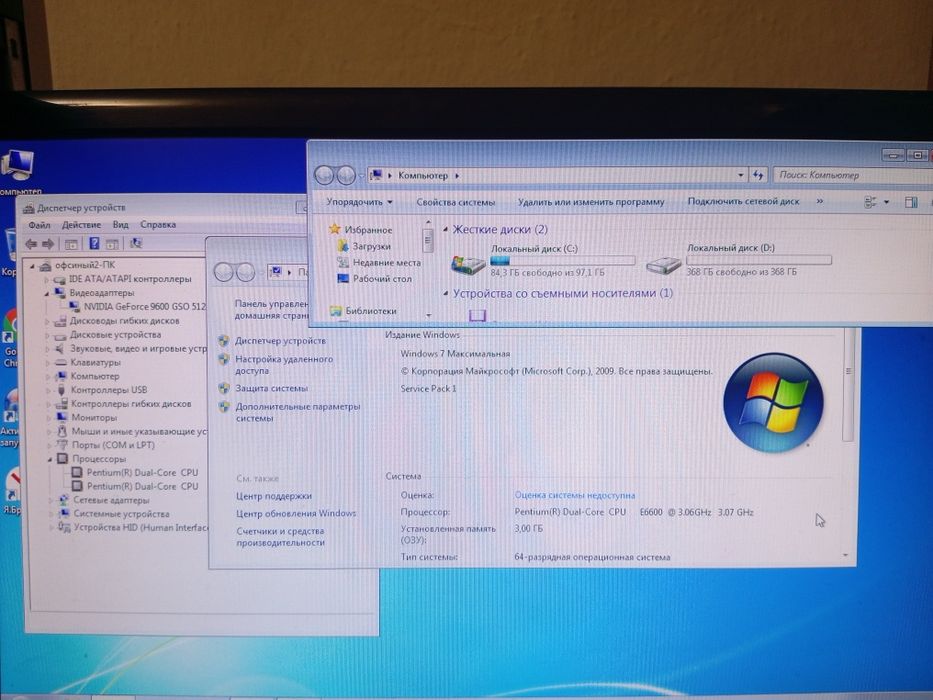Click the scan hardware icon in Device Manager toolbar
The height and width of the screenshot is (700, 933).
point(136,243)
